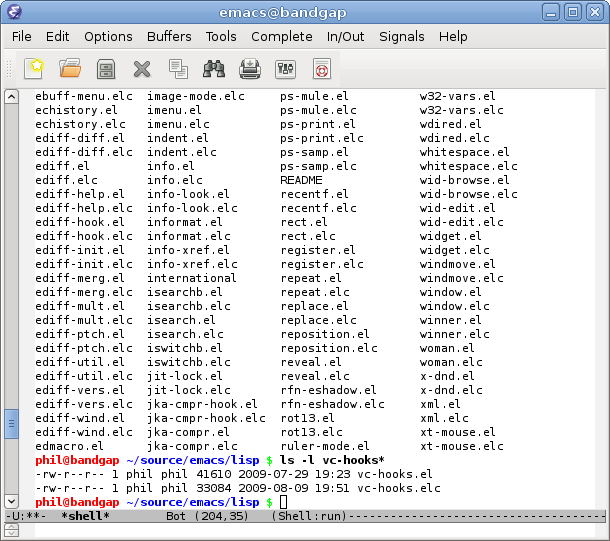Open the Signals menu

[401, 37]
